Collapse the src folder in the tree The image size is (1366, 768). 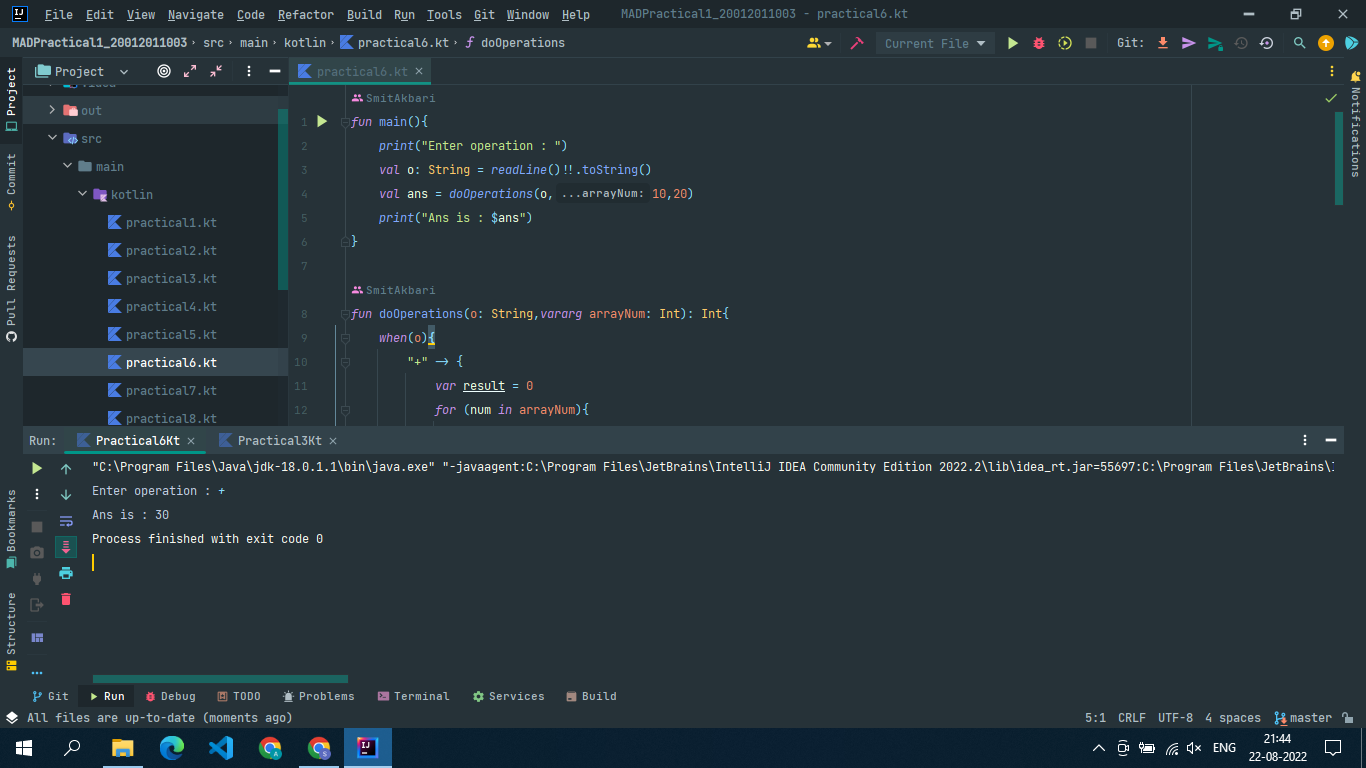(x=52, y=138)
